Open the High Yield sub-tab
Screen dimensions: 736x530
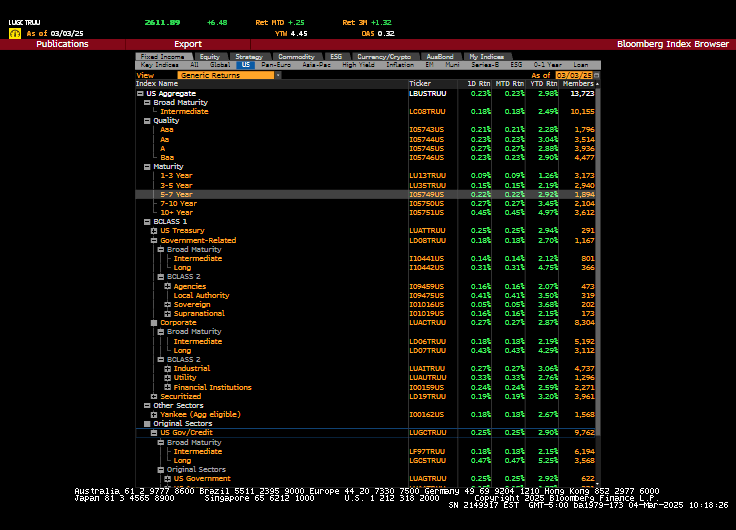358,65
